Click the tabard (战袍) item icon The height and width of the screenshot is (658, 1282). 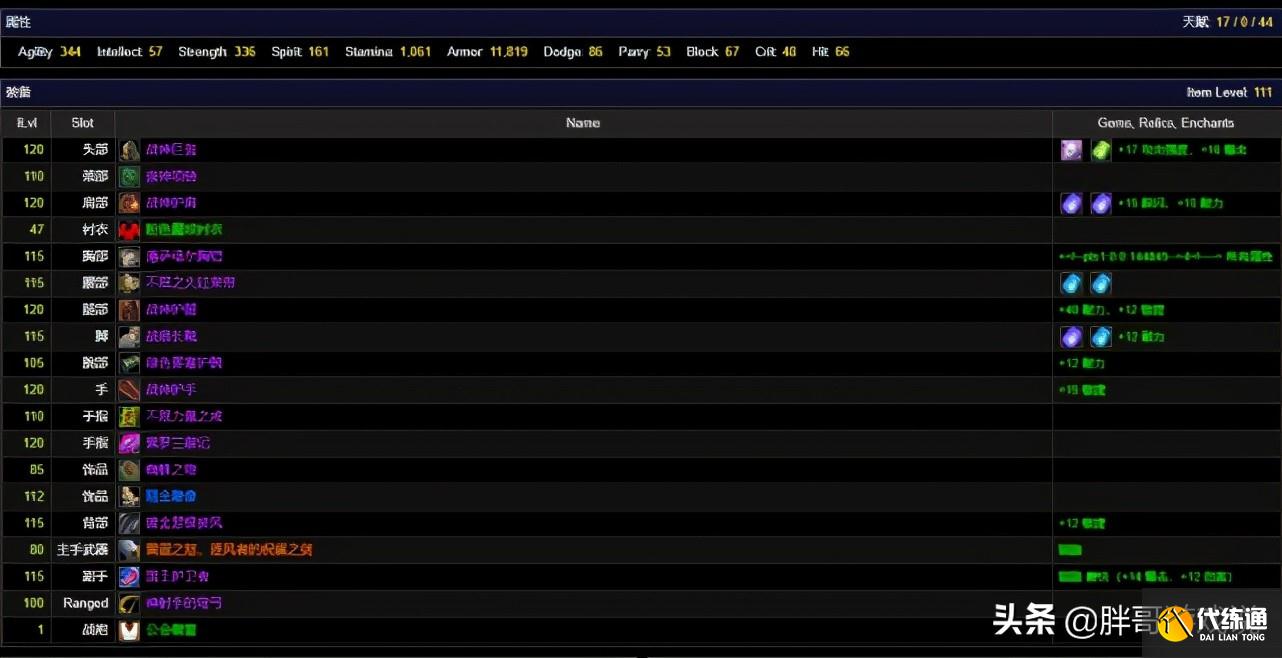(129, 631)
